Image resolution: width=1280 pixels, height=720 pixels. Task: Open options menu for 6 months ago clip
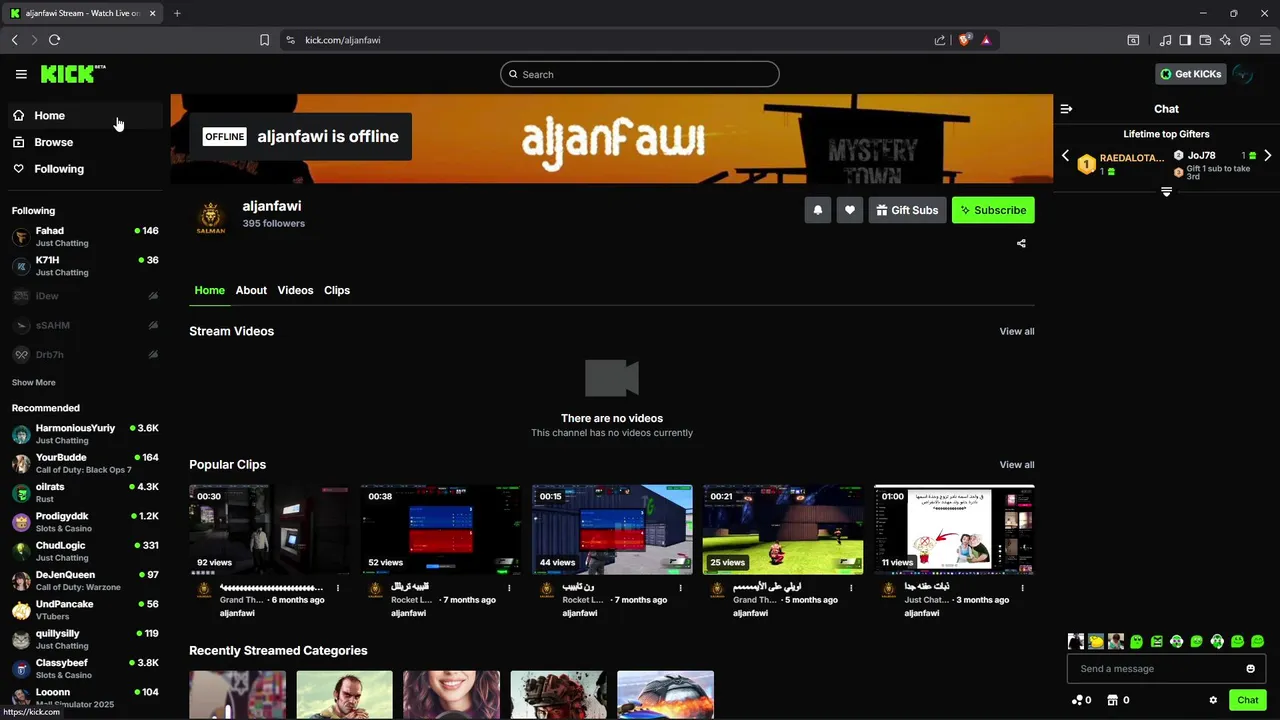pyautogui.click(x=338, y=588)
